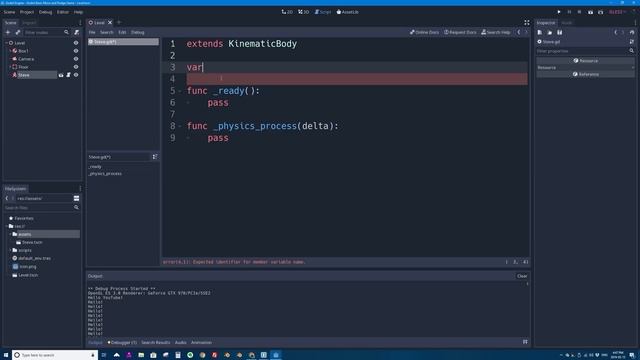The height and width of the screenshot is (360, 640).
Task: Collapse the res:// folder tree
Action: (7, 226)
